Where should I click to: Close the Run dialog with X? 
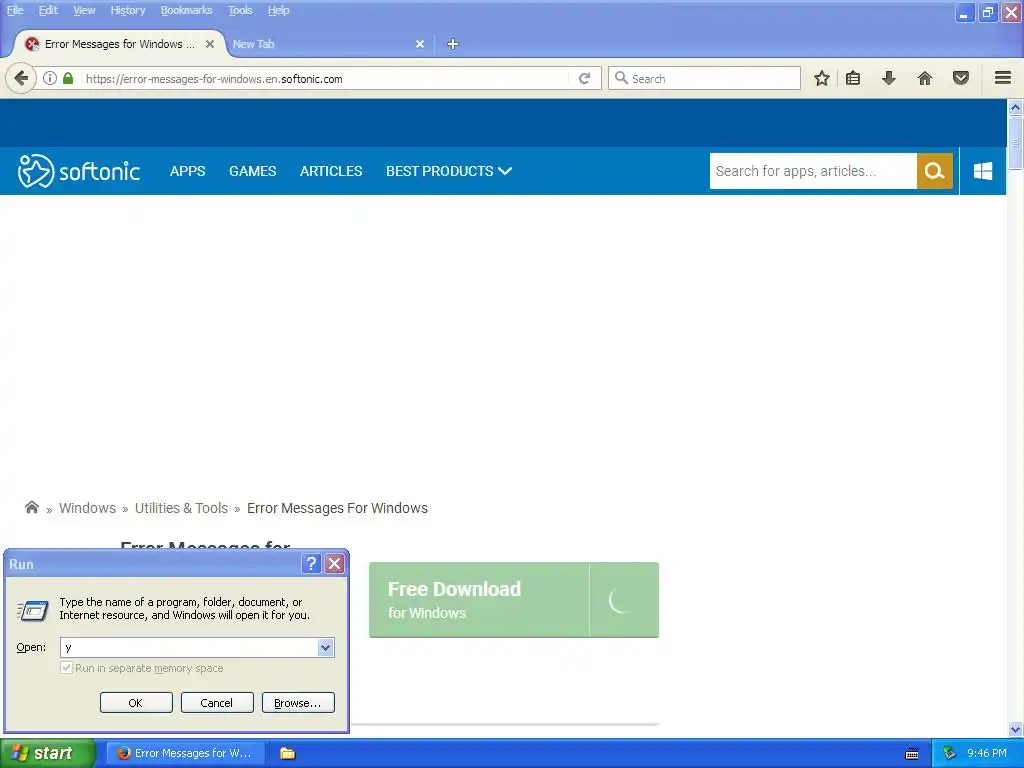pyautogui.click(x=334, y=564)
